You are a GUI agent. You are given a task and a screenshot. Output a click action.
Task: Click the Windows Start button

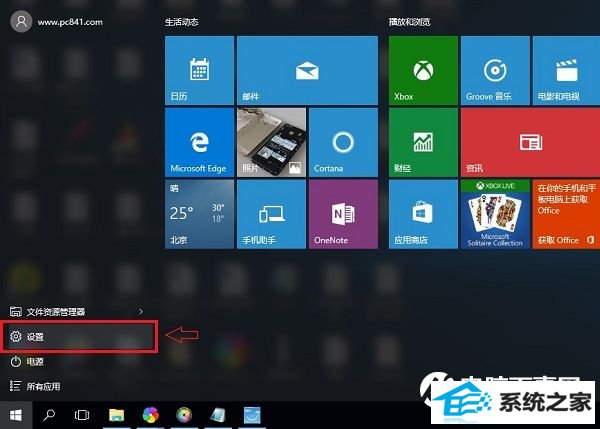coord(16,415)
